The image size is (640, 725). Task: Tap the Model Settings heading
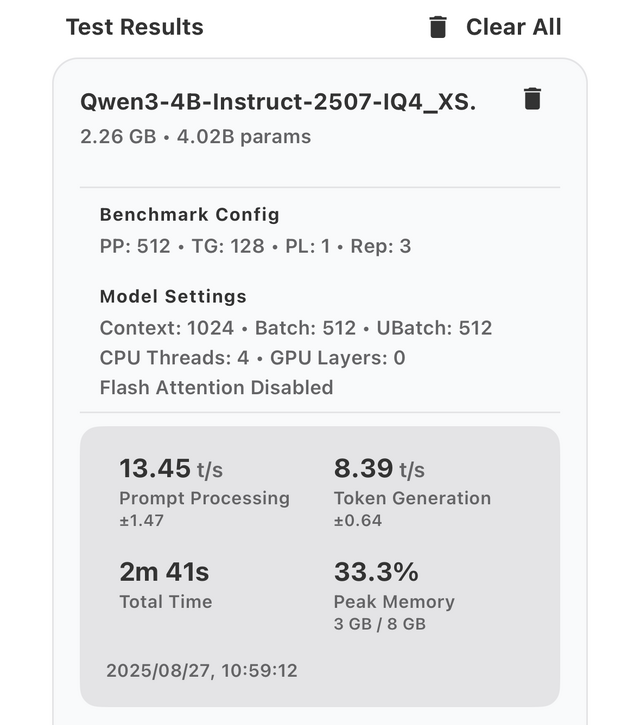[x=172, y=296]
